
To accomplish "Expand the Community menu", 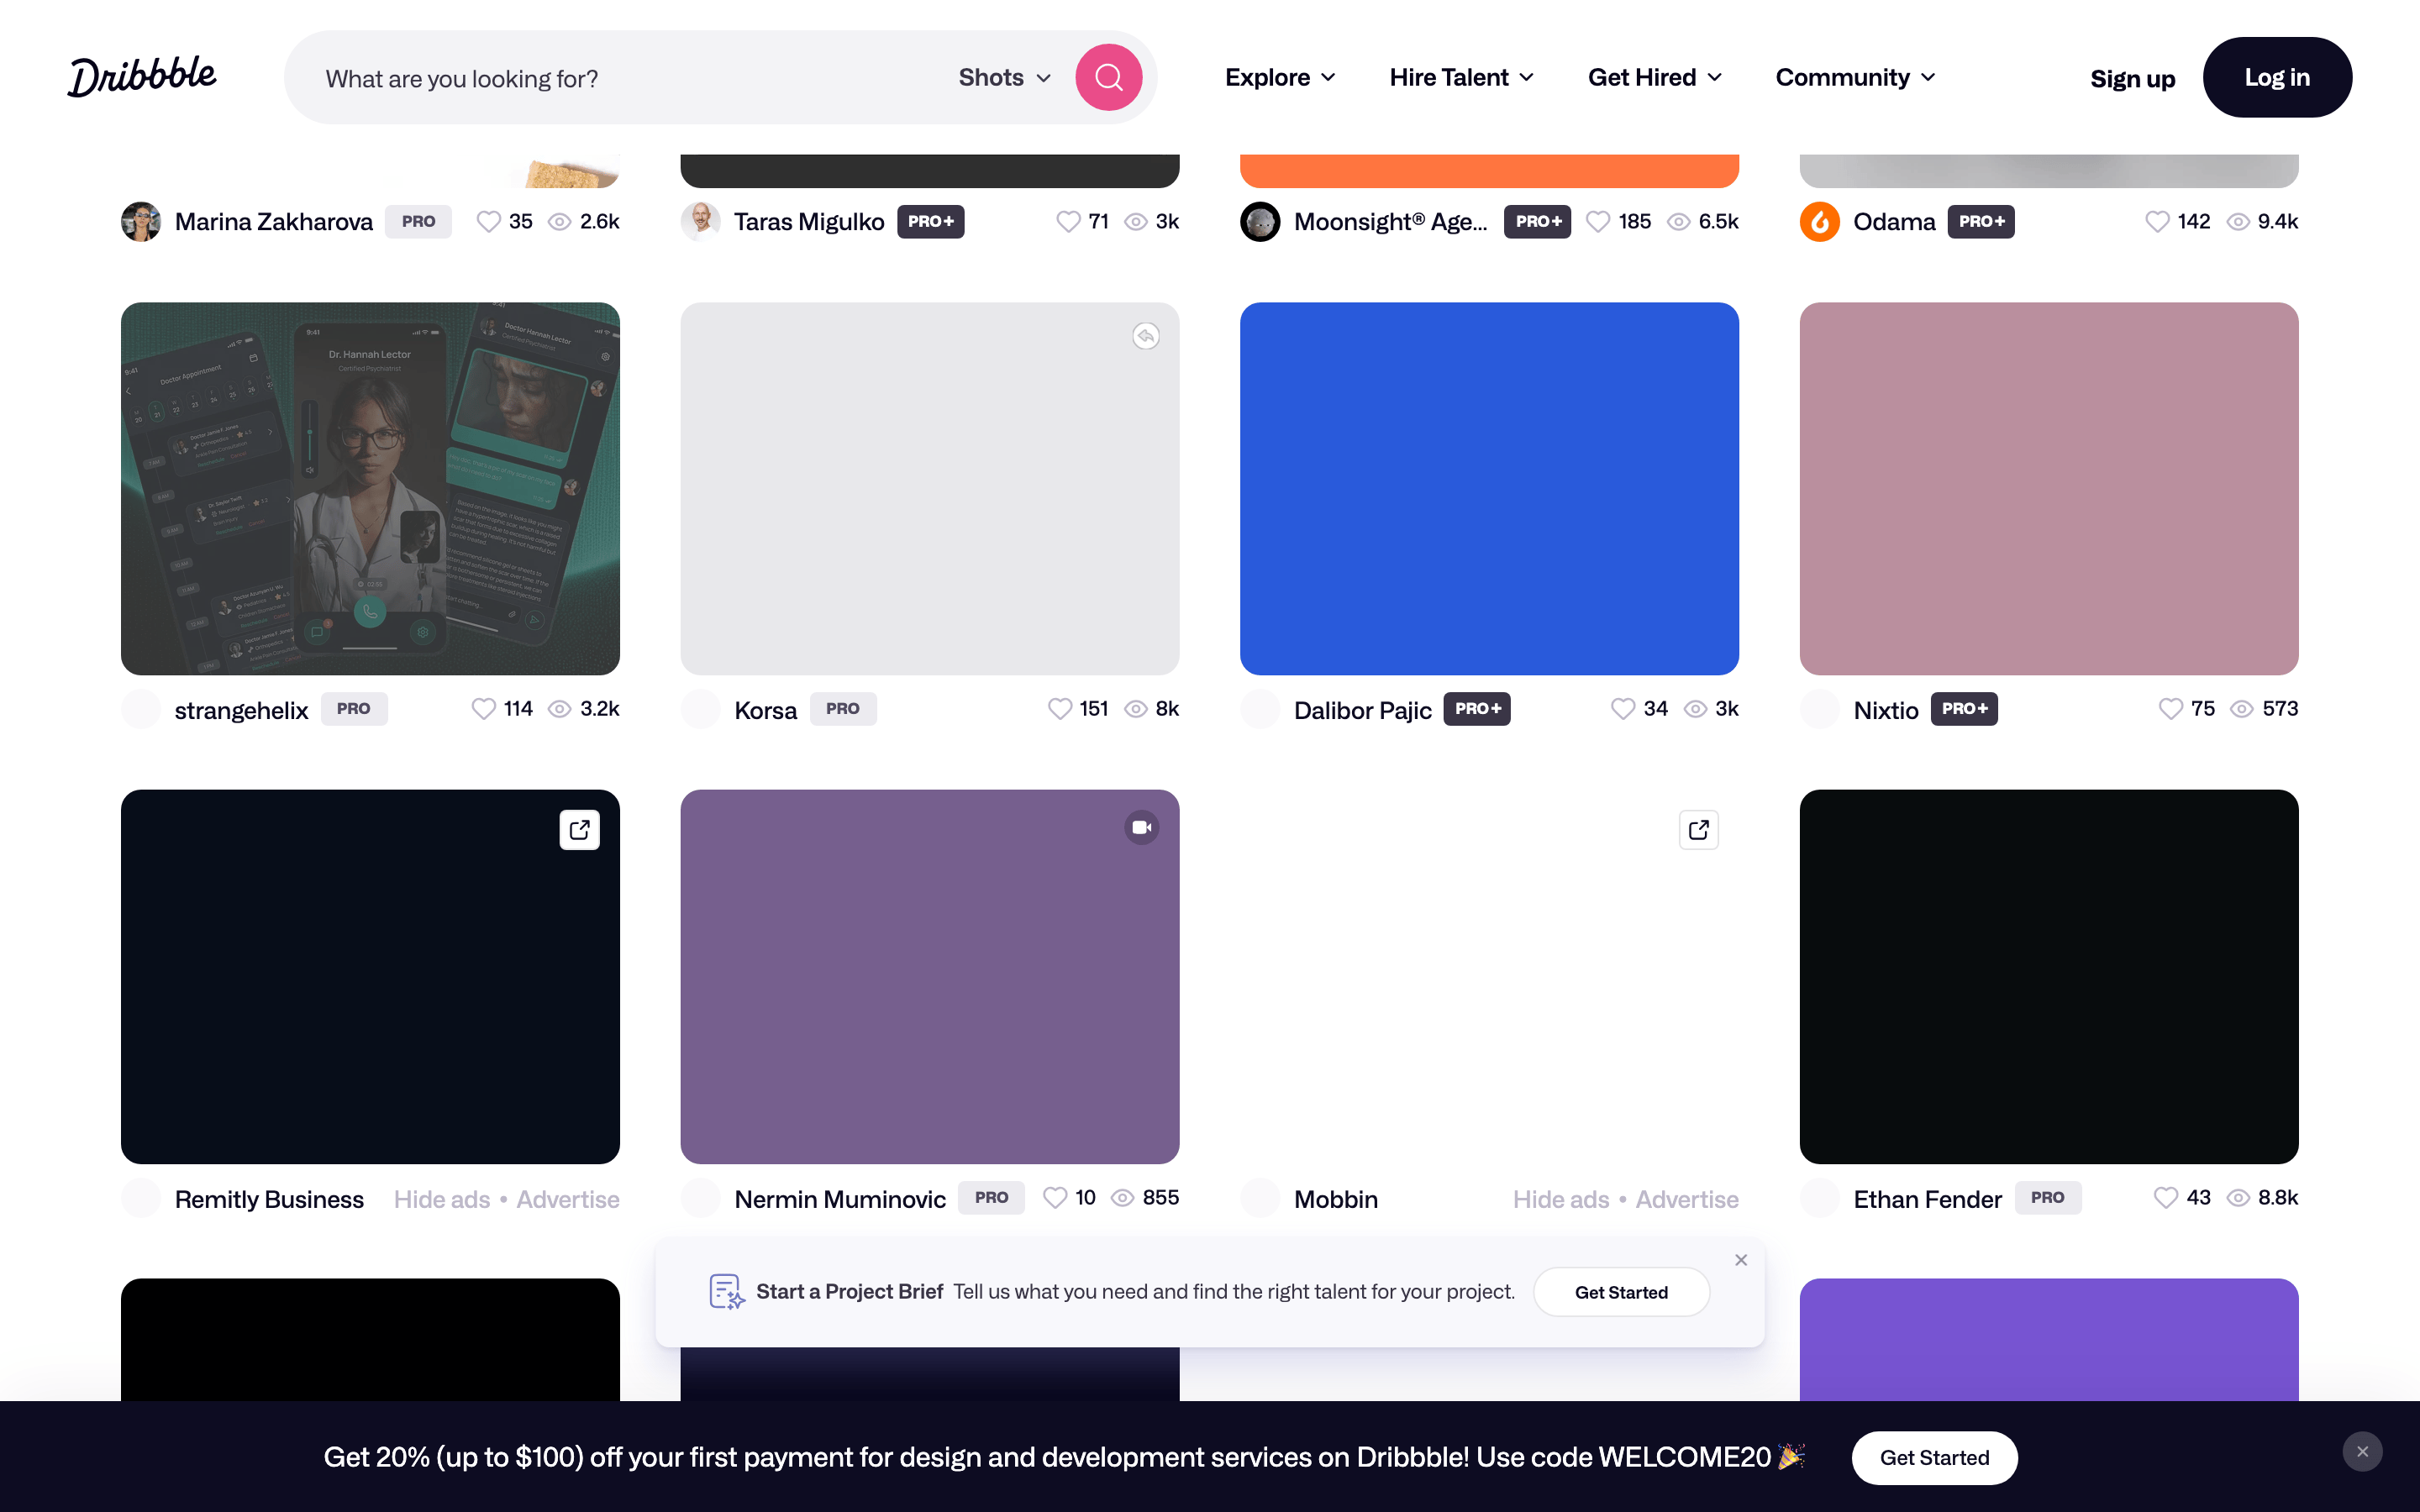I will 1855,77.
